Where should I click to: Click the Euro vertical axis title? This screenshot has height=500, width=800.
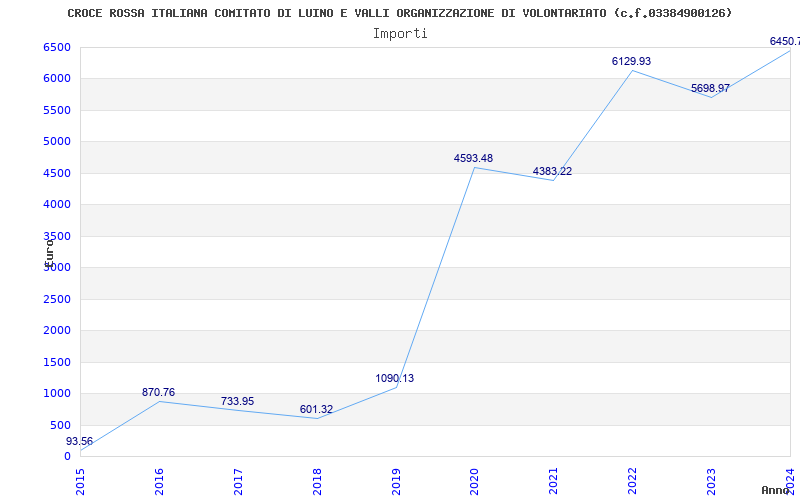[49, 252]
